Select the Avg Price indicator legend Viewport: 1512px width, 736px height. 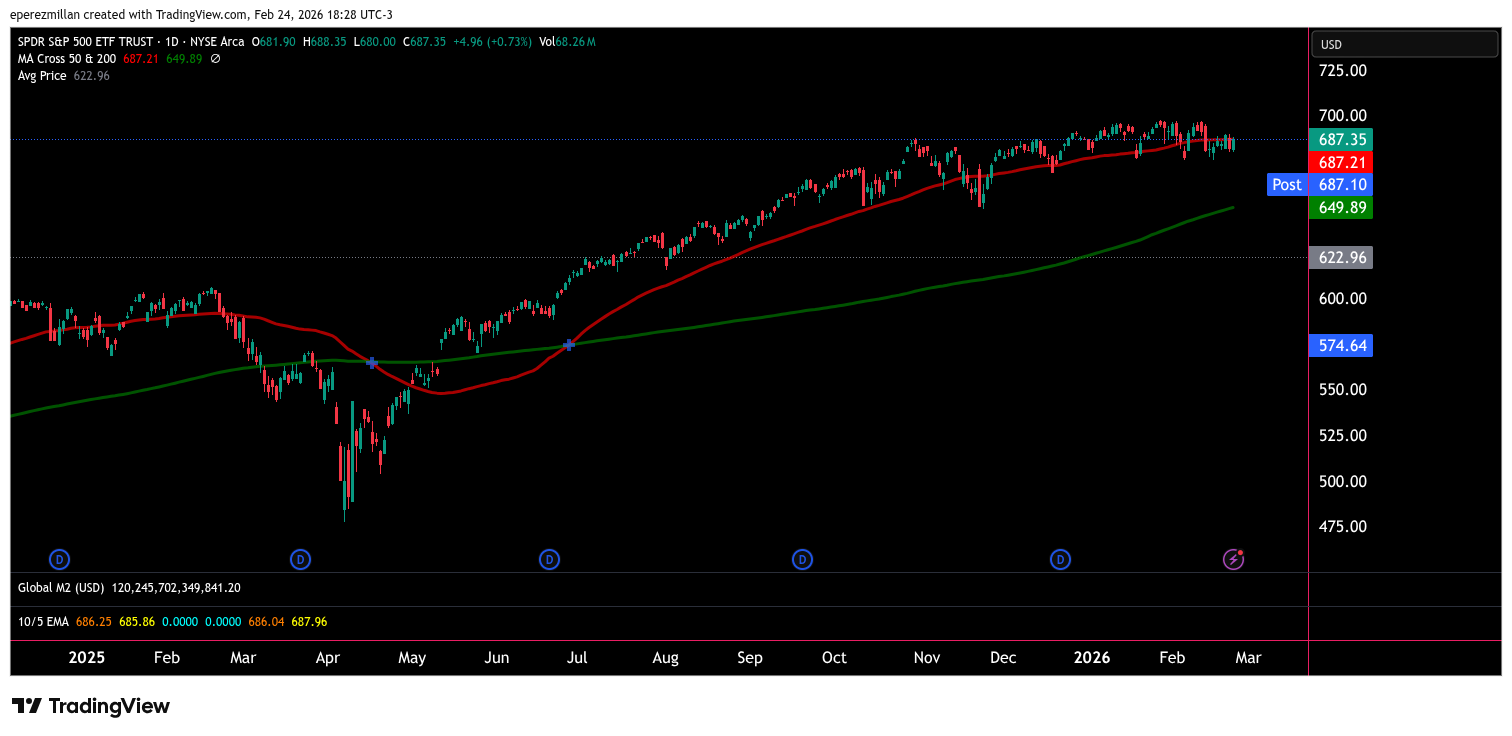[x=42, y=76]
